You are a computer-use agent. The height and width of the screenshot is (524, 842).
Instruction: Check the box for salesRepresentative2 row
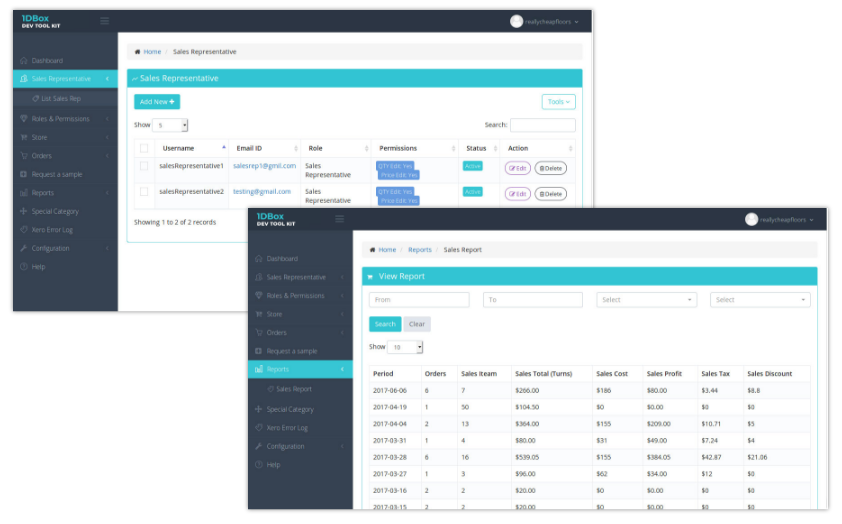144,191
